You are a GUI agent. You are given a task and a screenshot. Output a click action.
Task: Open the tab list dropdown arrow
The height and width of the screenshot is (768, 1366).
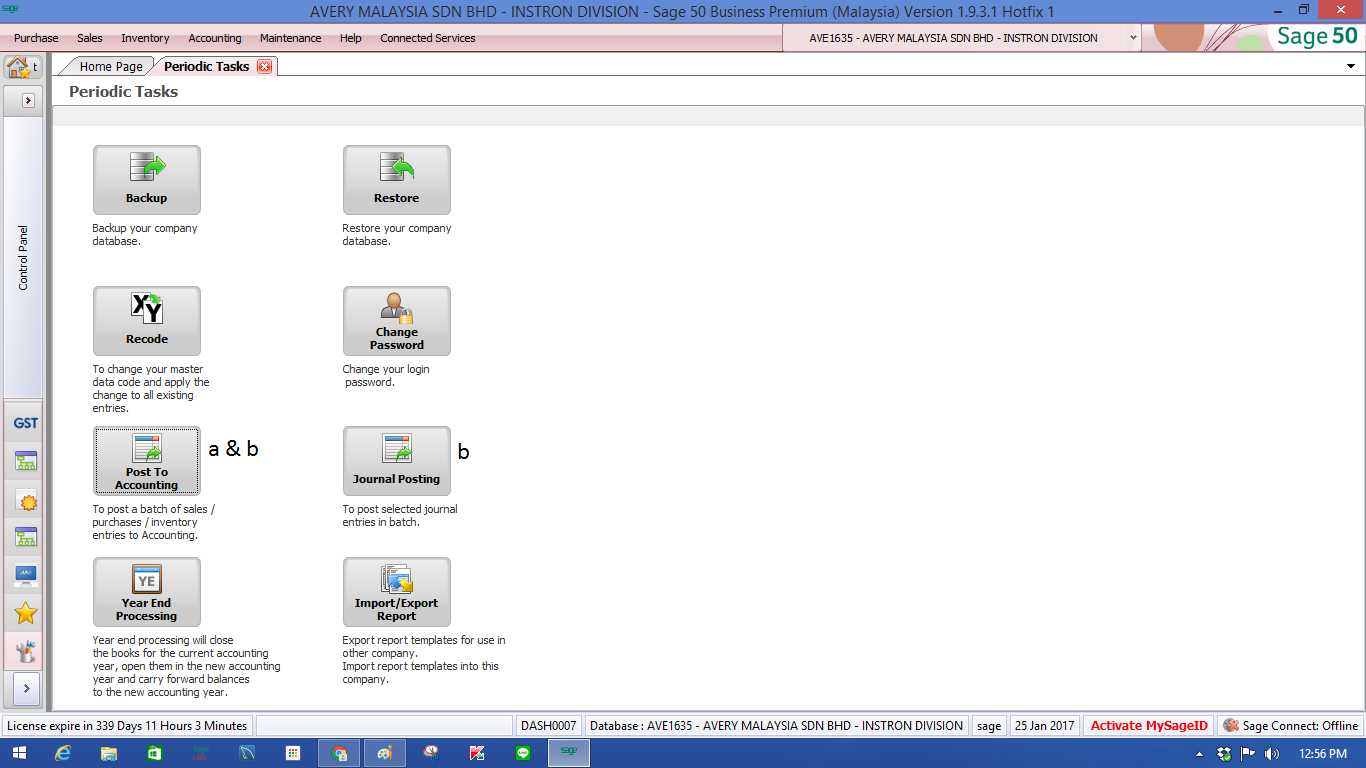(1352, 66)
